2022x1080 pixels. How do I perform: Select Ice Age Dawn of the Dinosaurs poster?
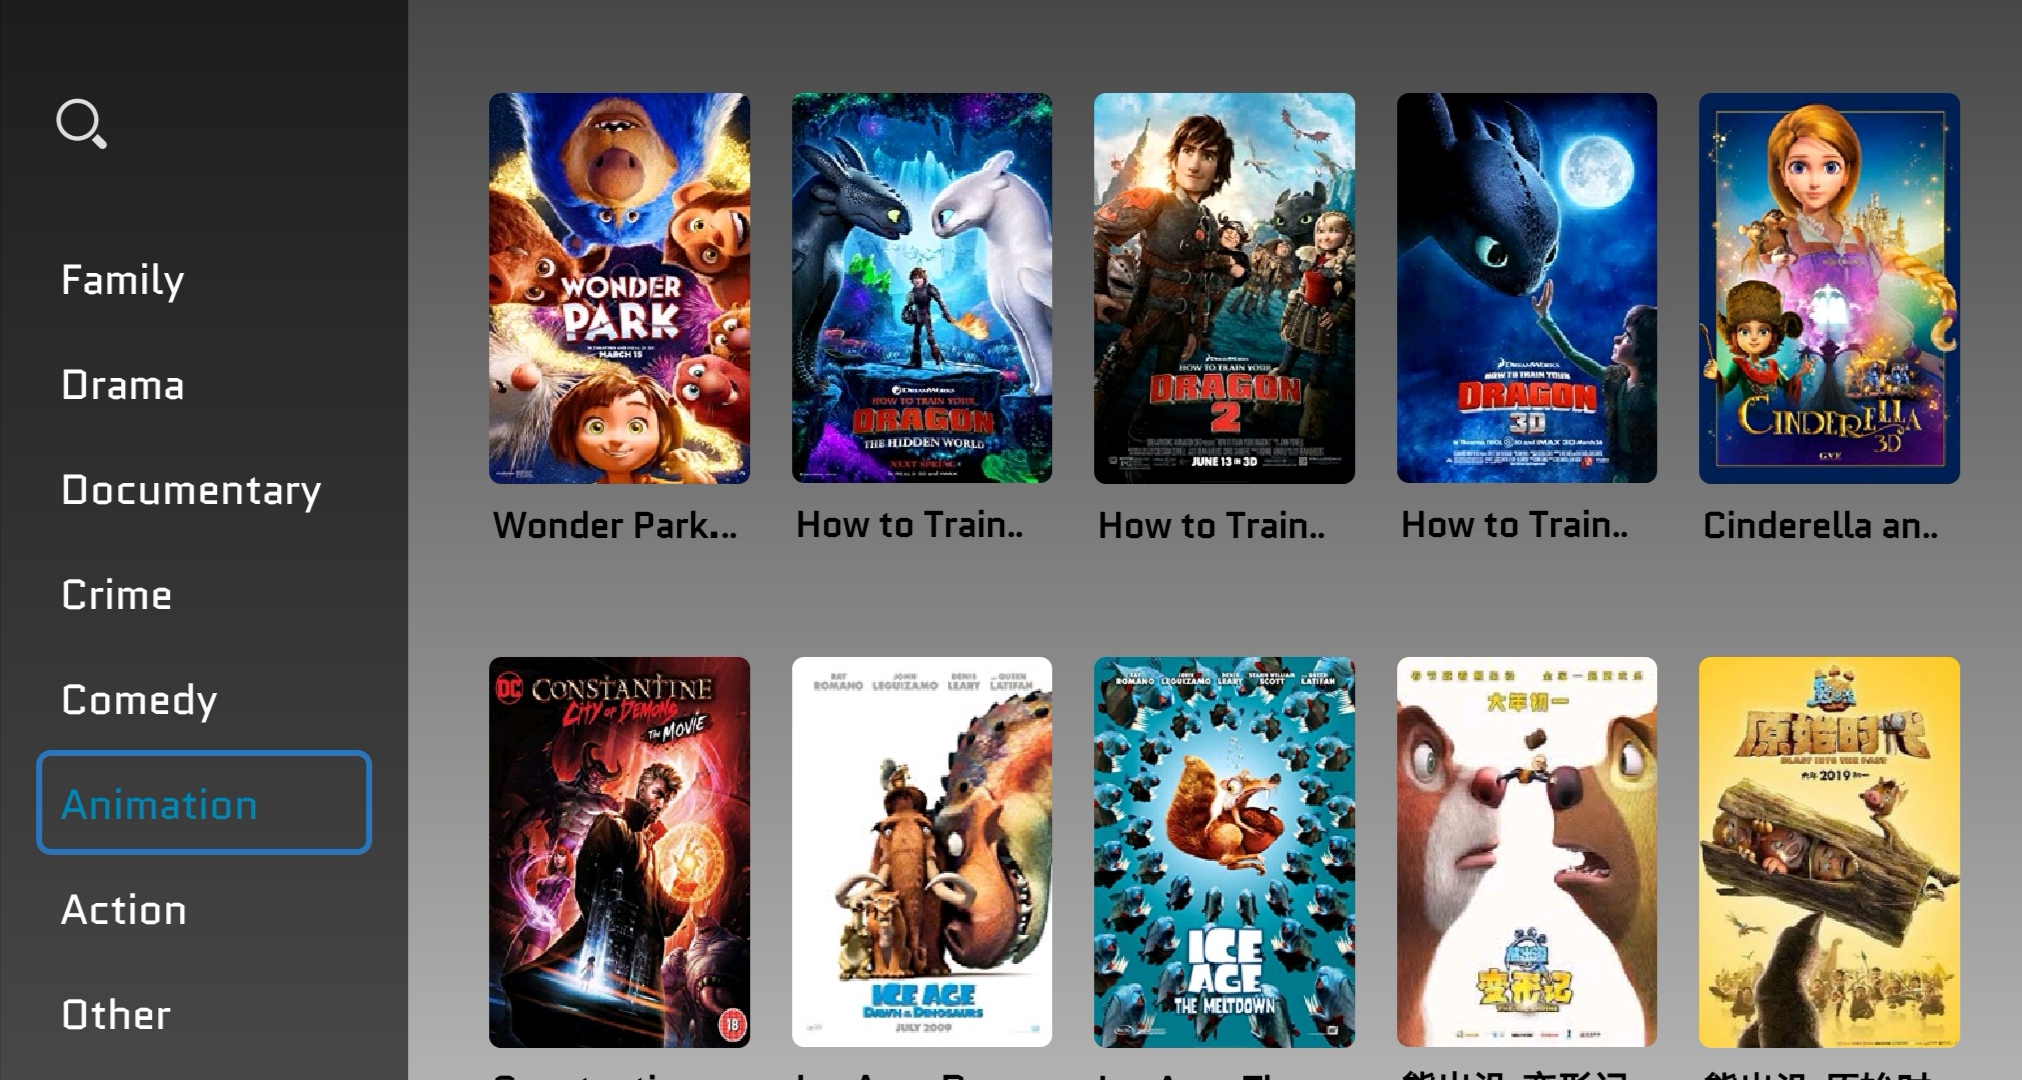(922, 852)
